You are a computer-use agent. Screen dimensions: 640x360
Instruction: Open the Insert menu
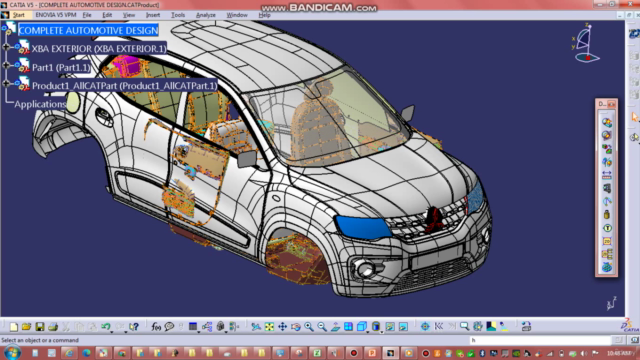coord(153,15)
